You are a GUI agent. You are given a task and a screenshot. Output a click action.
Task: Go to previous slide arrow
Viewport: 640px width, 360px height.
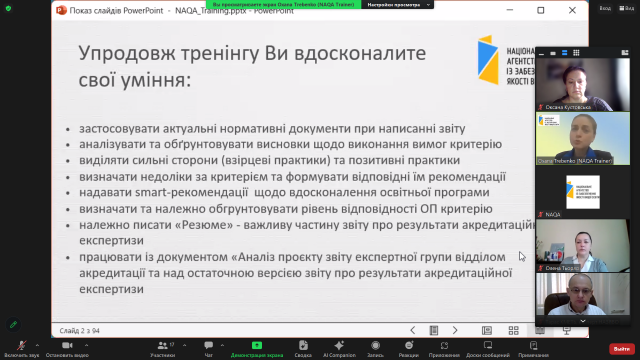413,330
